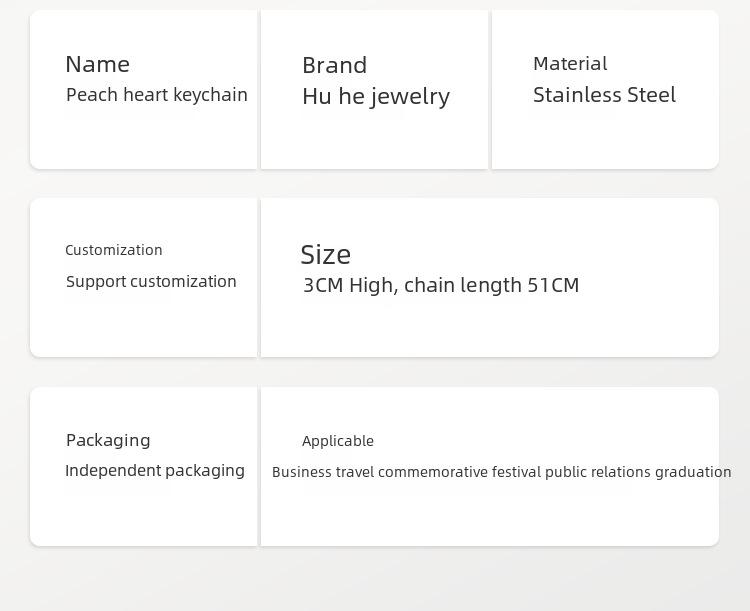The width and height of the screenshot is (750, 611).
Task: Click the Size card panel
Action: 490,278
